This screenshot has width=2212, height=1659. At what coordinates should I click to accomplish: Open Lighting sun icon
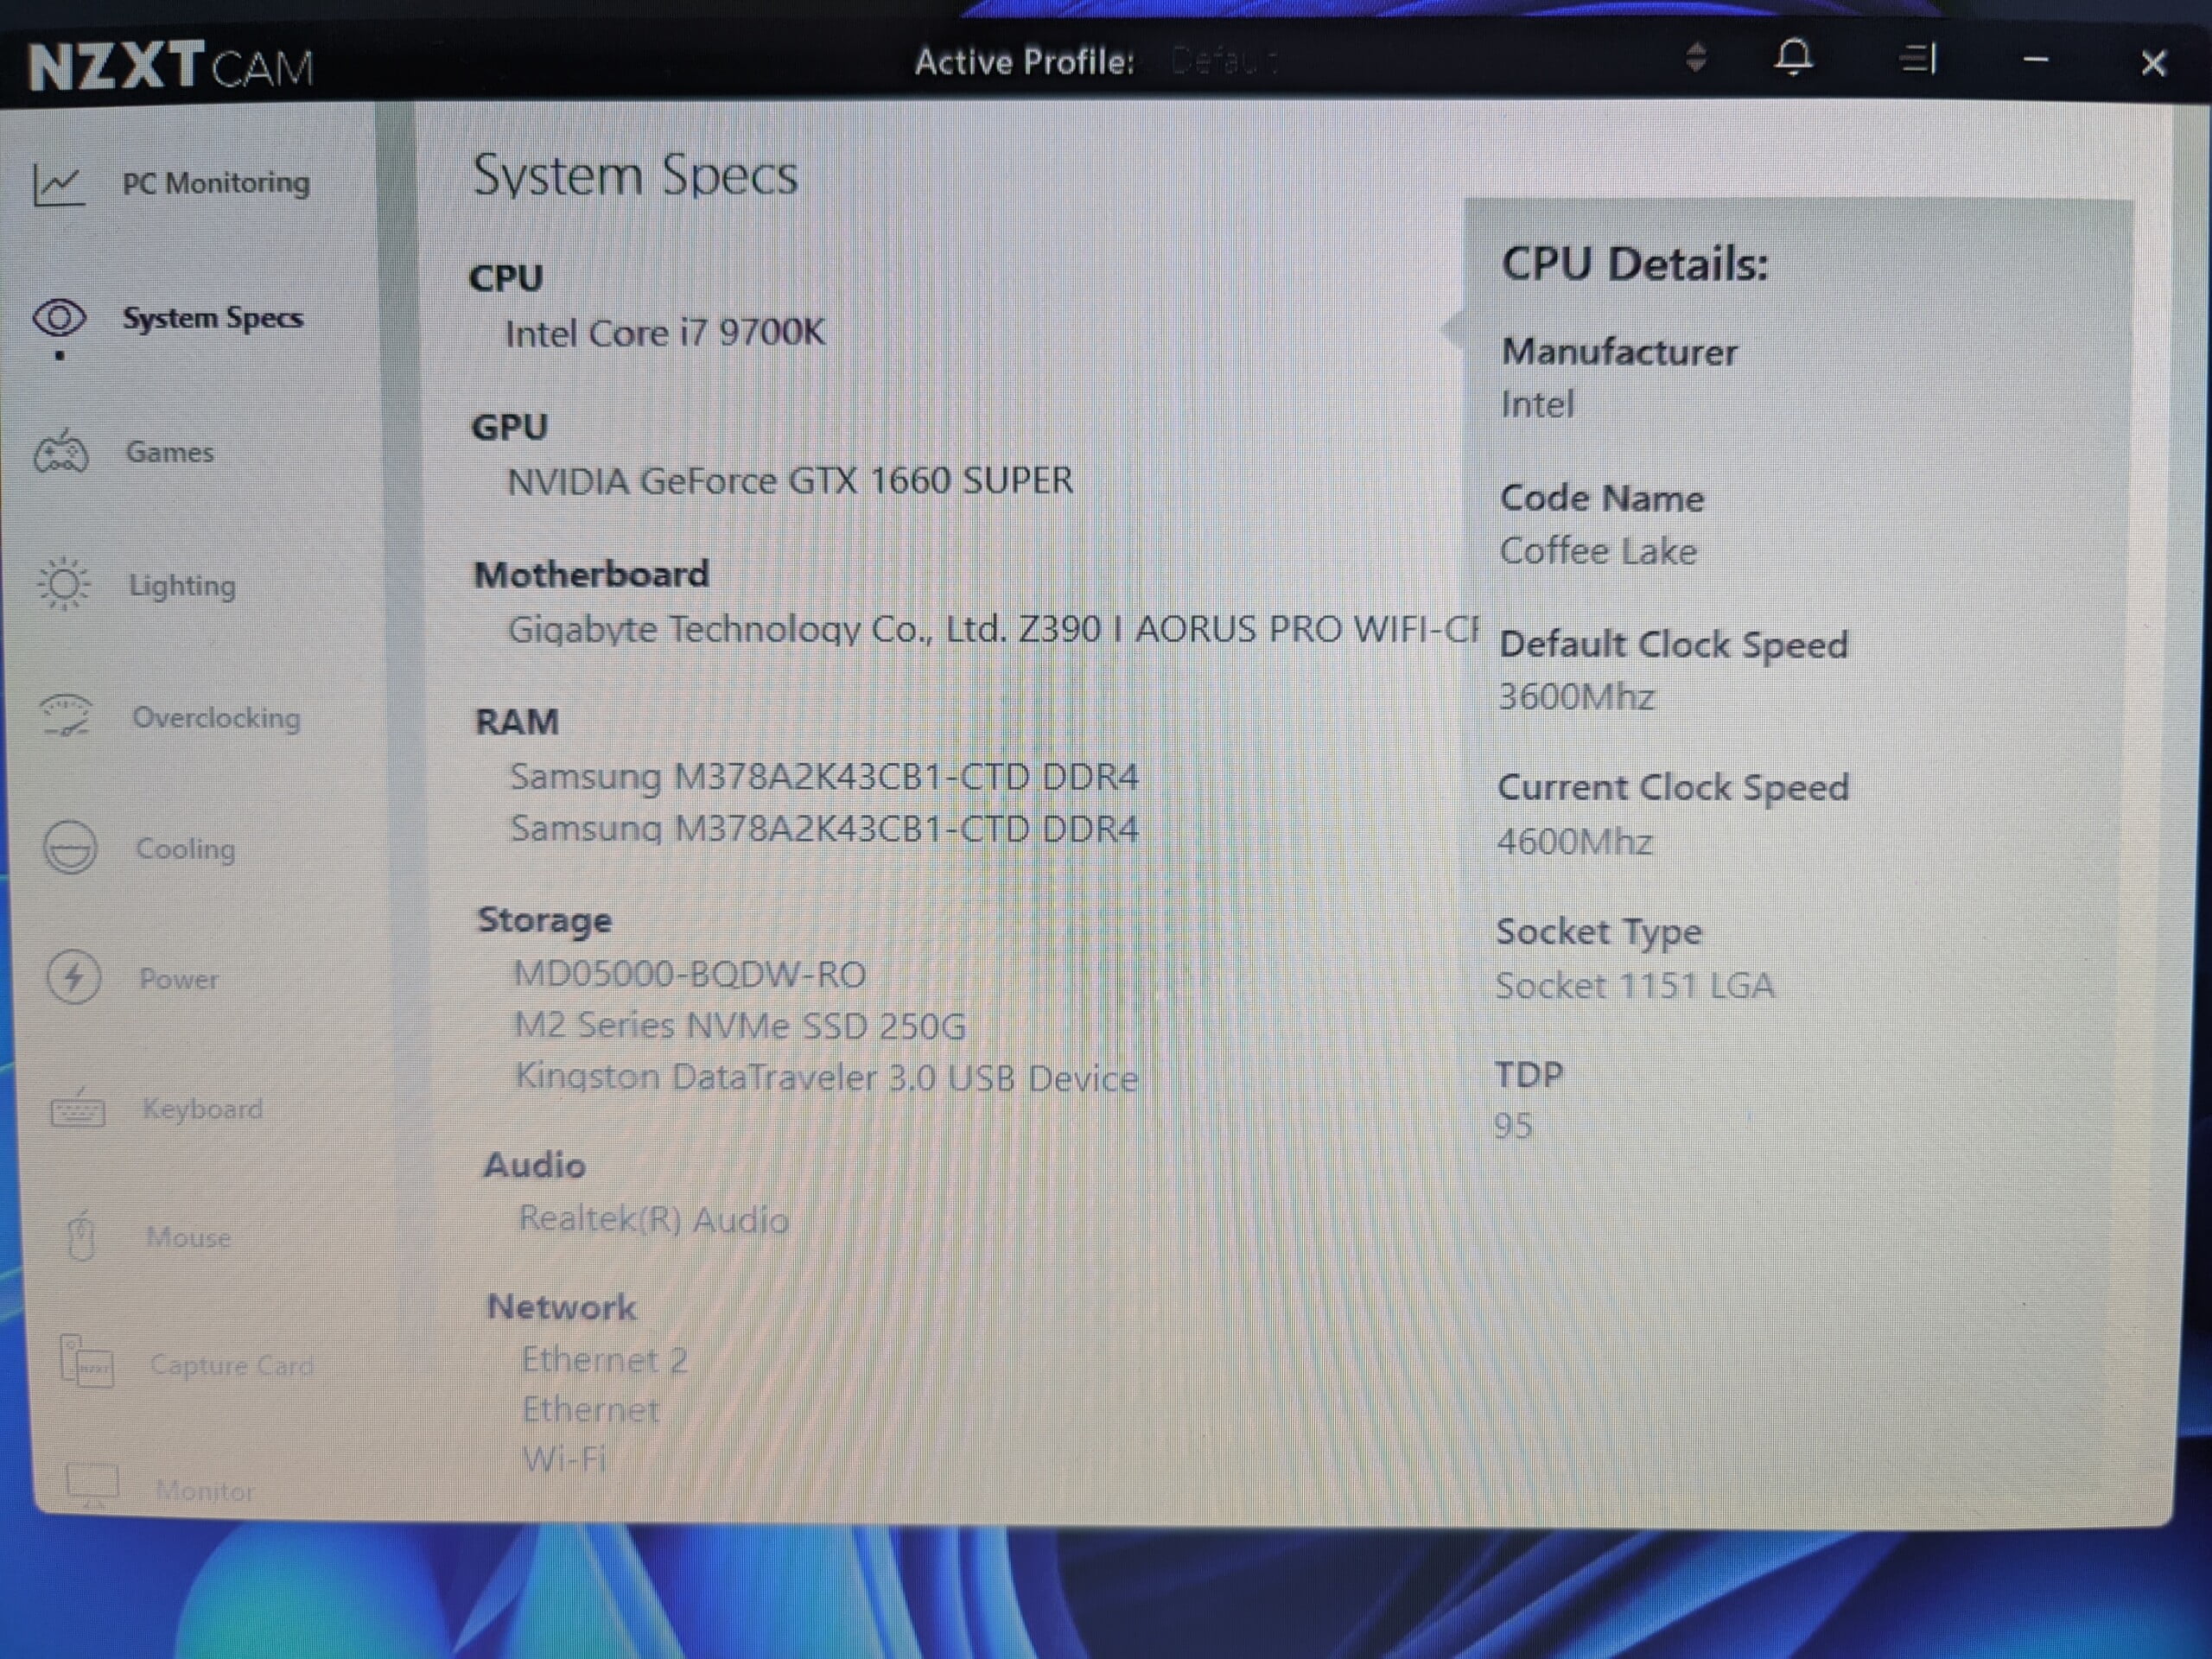click(64, 584)
